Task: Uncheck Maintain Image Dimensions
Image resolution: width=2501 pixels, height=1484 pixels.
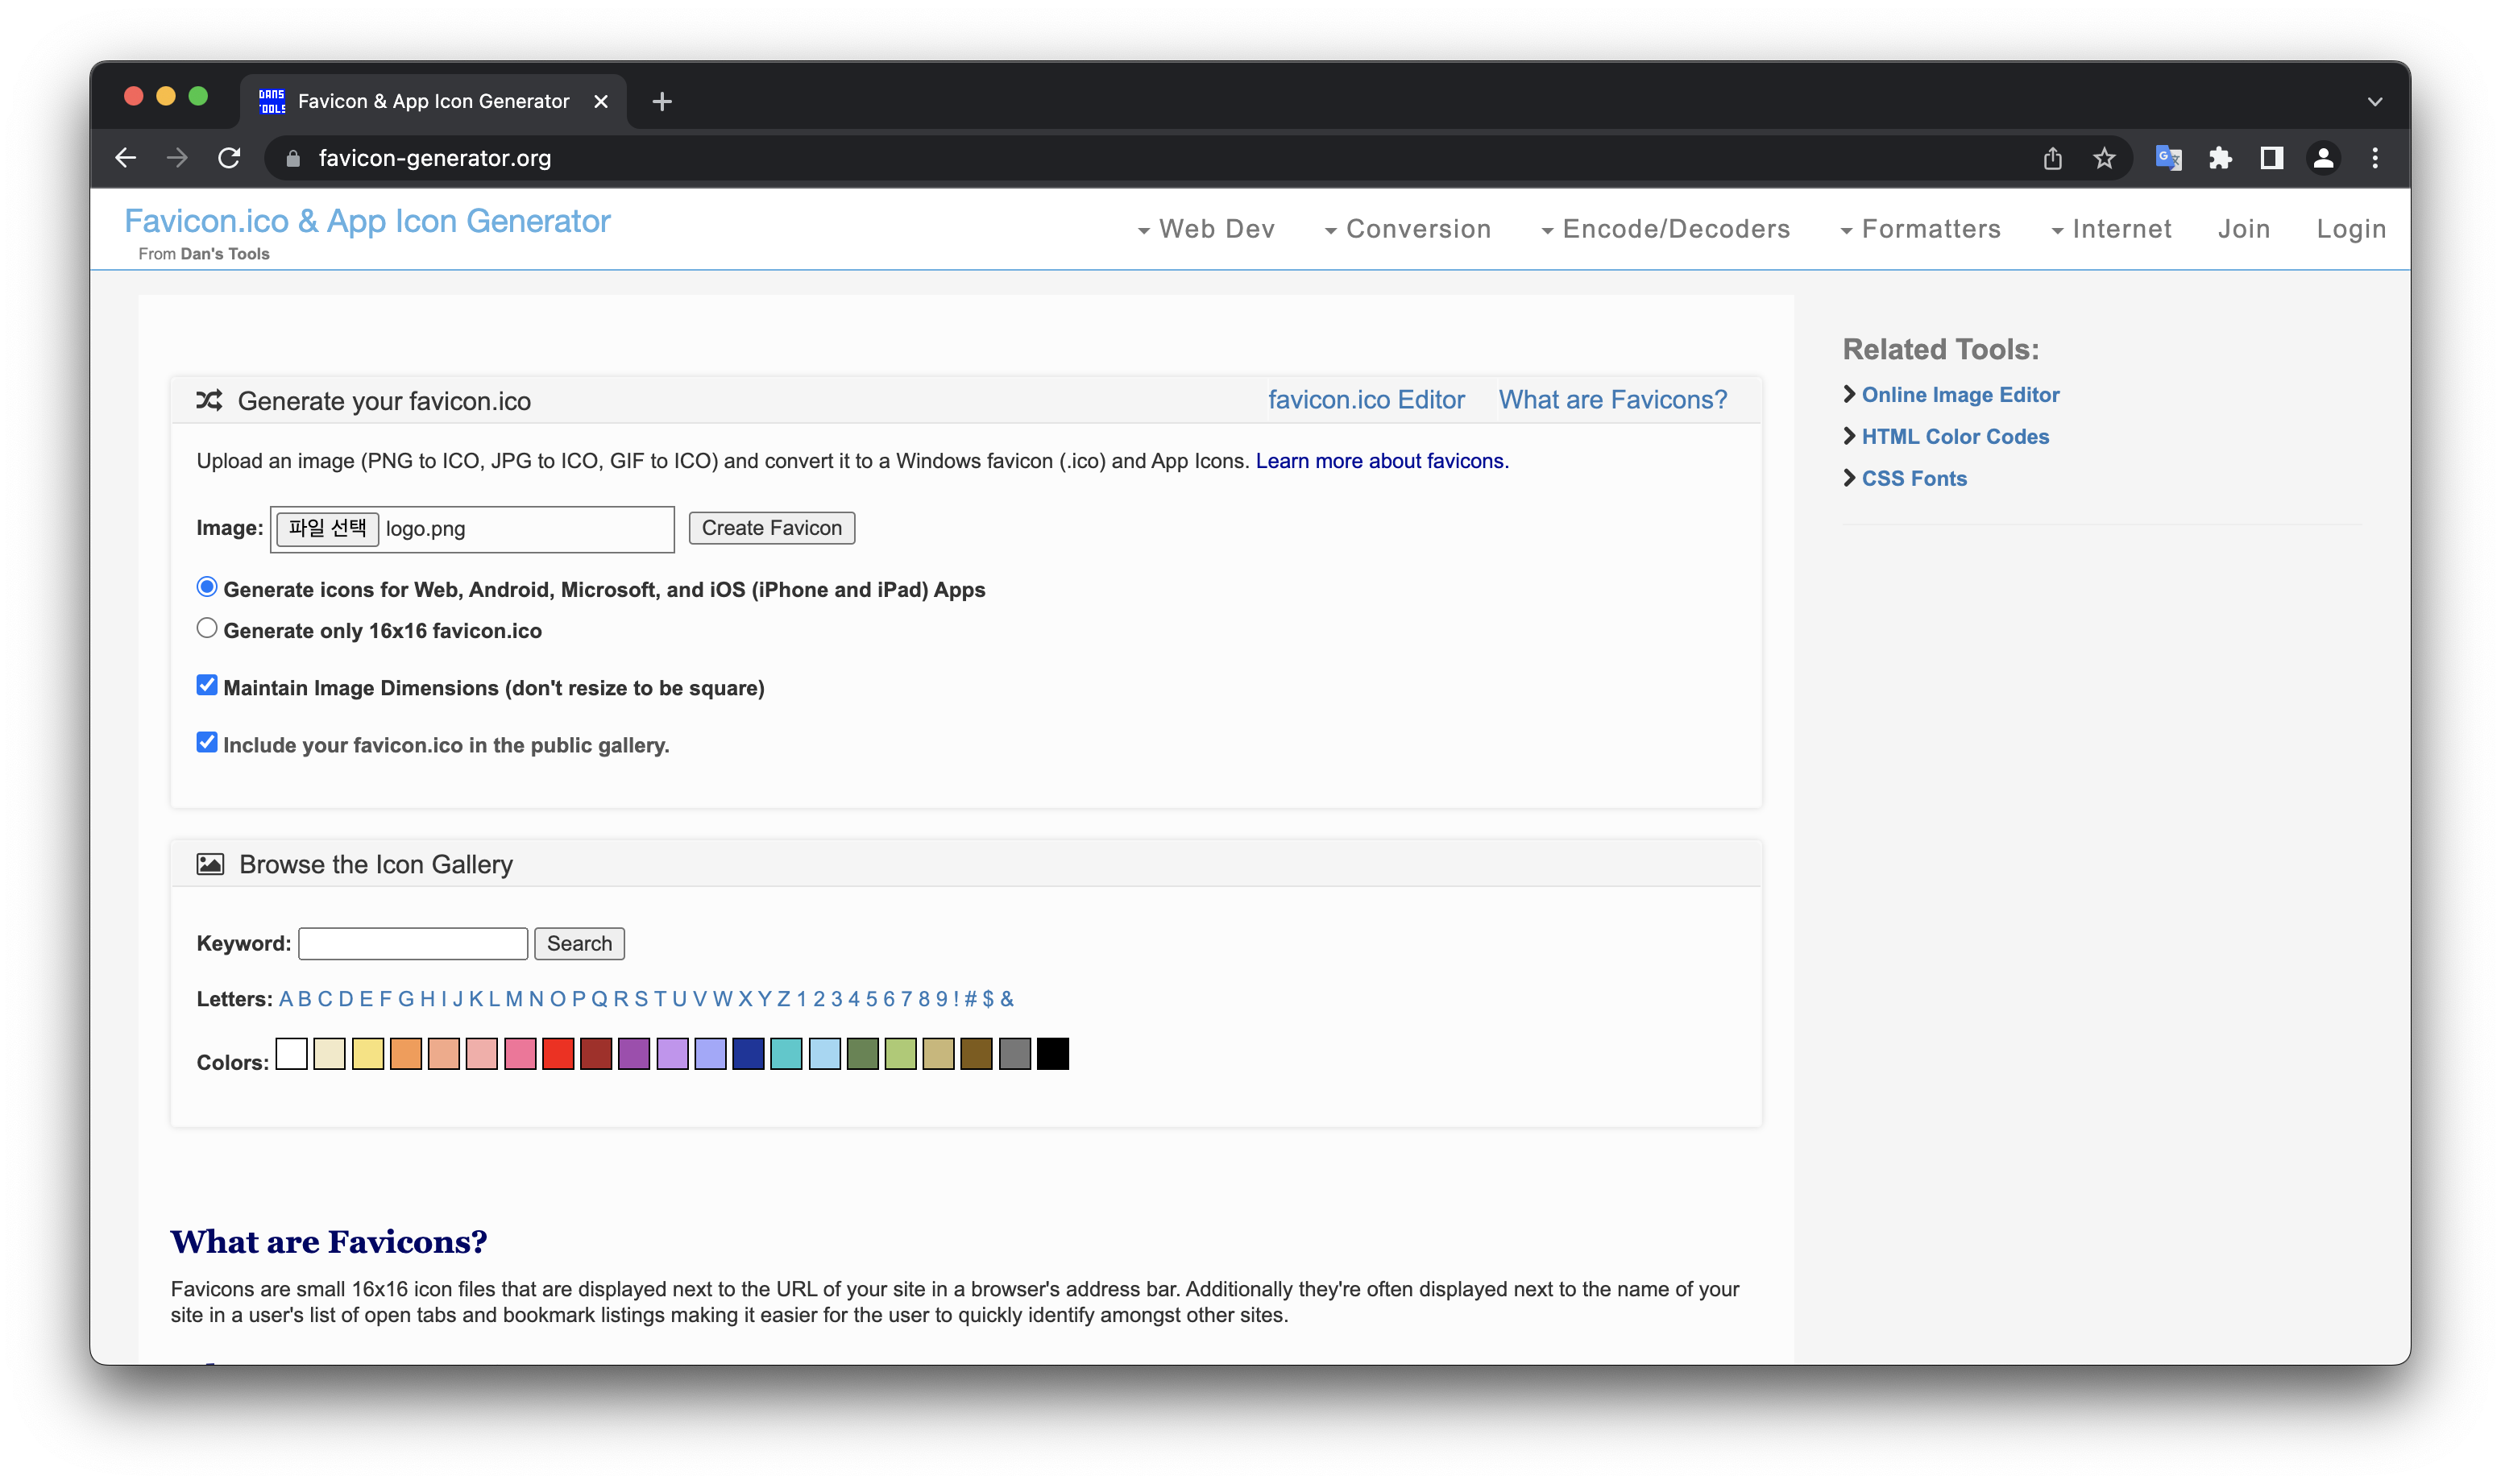Action: point(207,685)
